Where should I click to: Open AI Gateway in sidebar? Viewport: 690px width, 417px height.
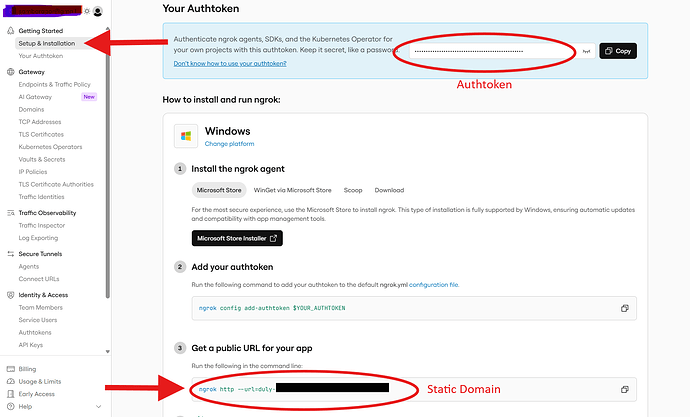[35, 97]
